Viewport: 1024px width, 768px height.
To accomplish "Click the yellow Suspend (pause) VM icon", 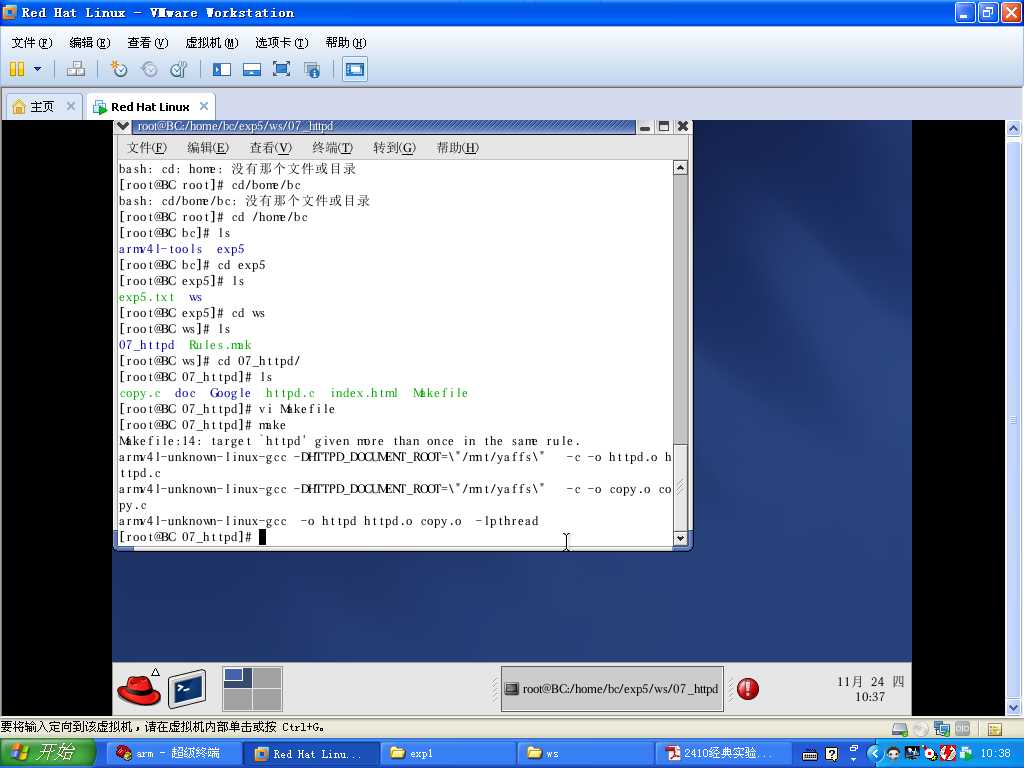I will [x=17, y=69].
